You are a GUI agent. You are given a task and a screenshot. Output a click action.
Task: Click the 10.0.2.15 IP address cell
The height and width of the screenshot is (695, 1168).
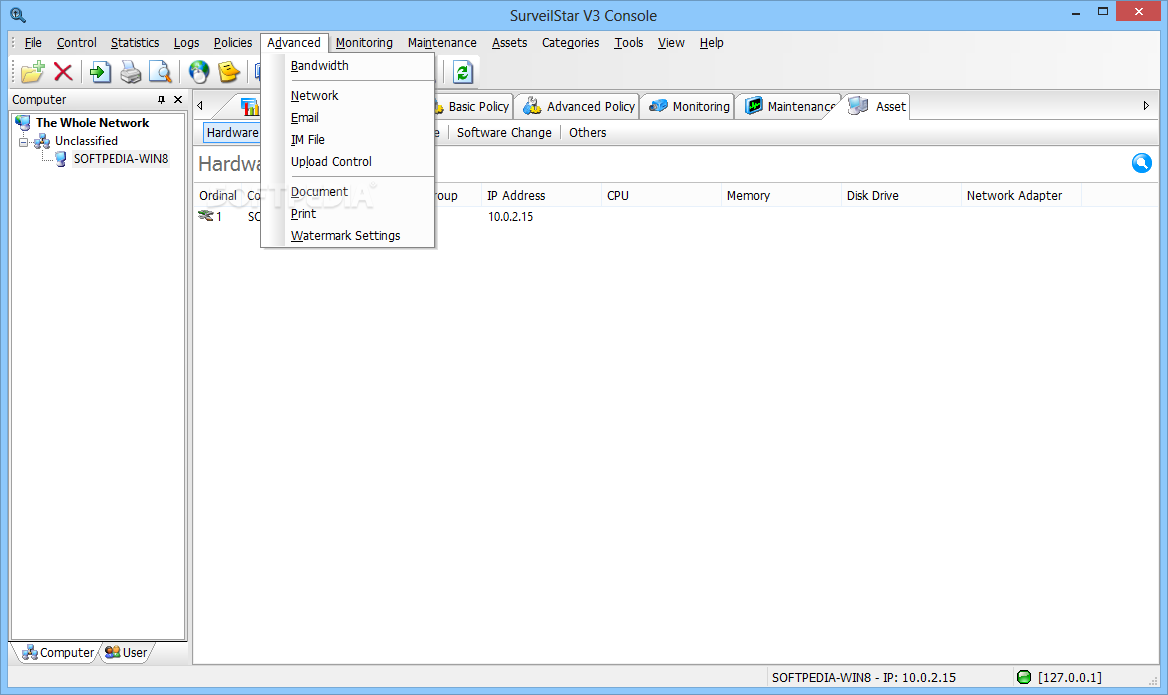[511, 217]
